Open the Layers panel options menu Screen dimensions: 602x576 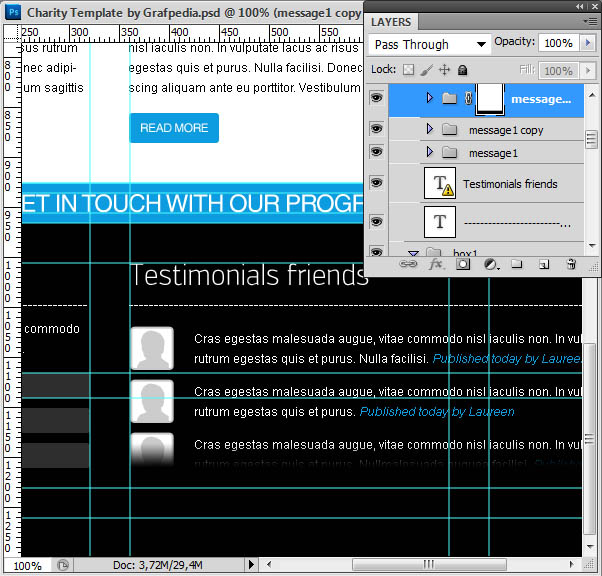click(x=590, y=22)
